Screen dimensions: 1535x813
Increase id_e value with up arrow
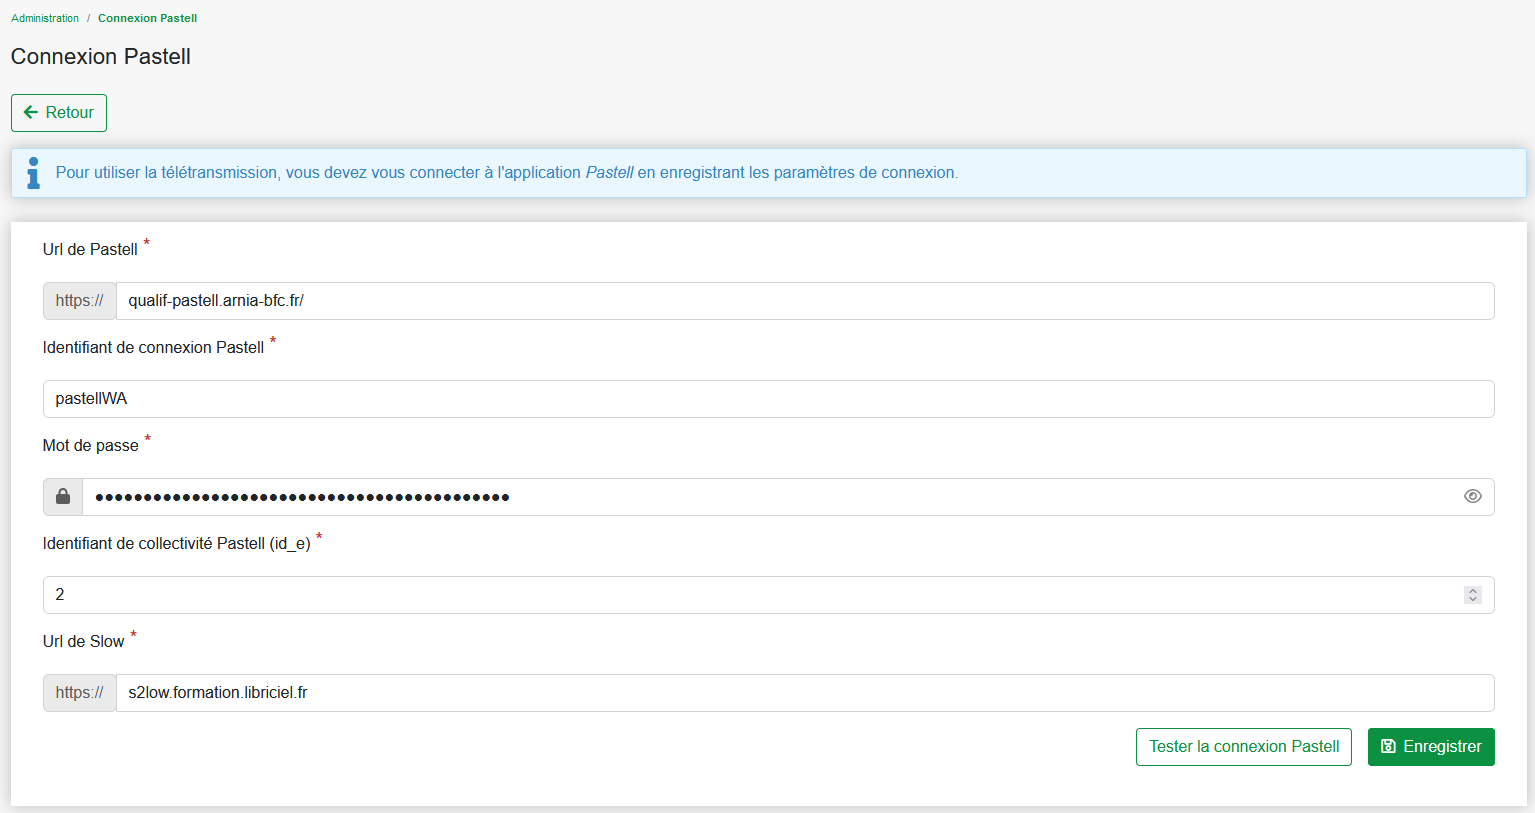click(1472, 591)
